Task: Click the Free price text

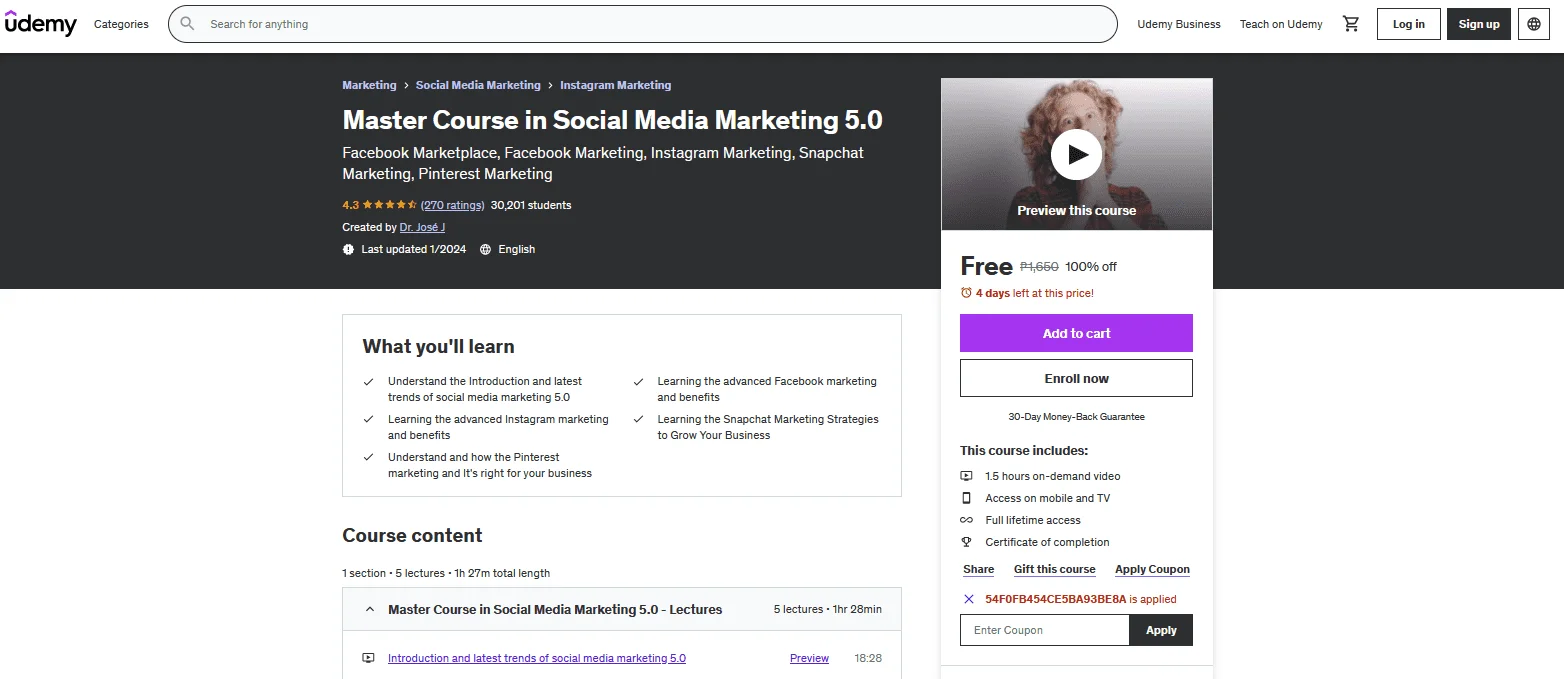Action: tap(986, 266)
